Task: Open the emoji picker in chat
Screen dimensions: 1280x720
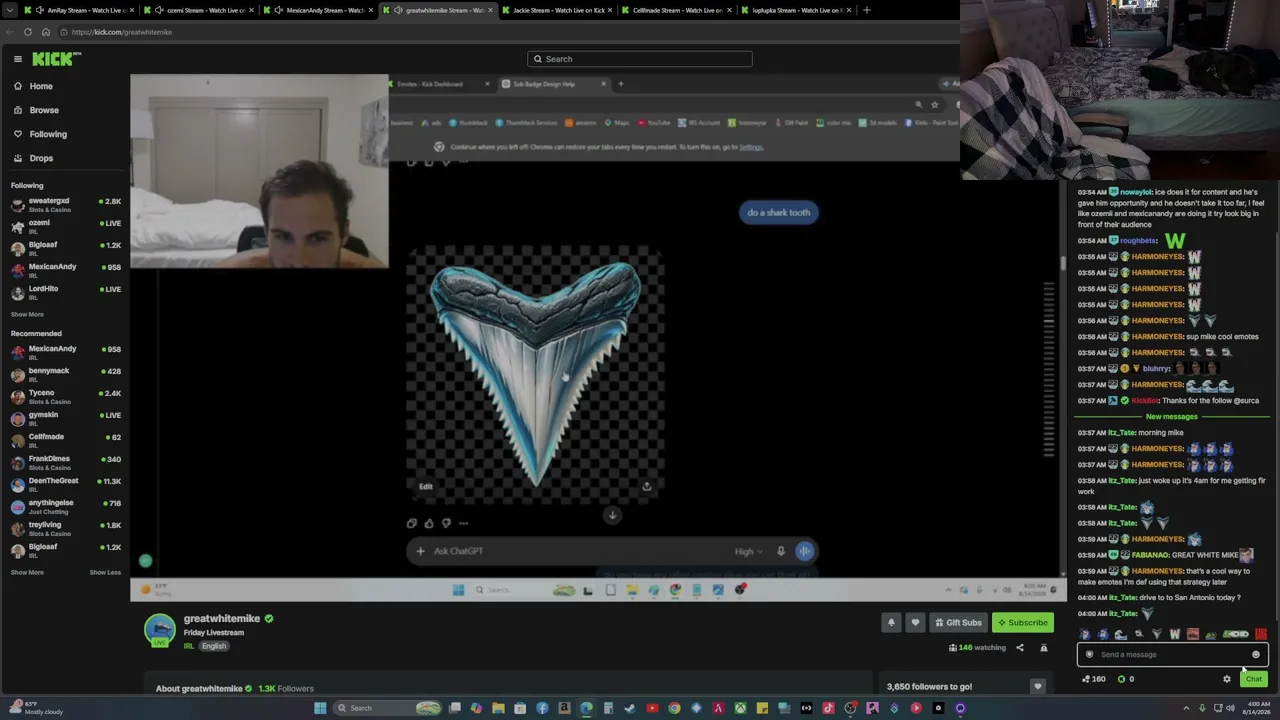Action: pos(1256,655)
